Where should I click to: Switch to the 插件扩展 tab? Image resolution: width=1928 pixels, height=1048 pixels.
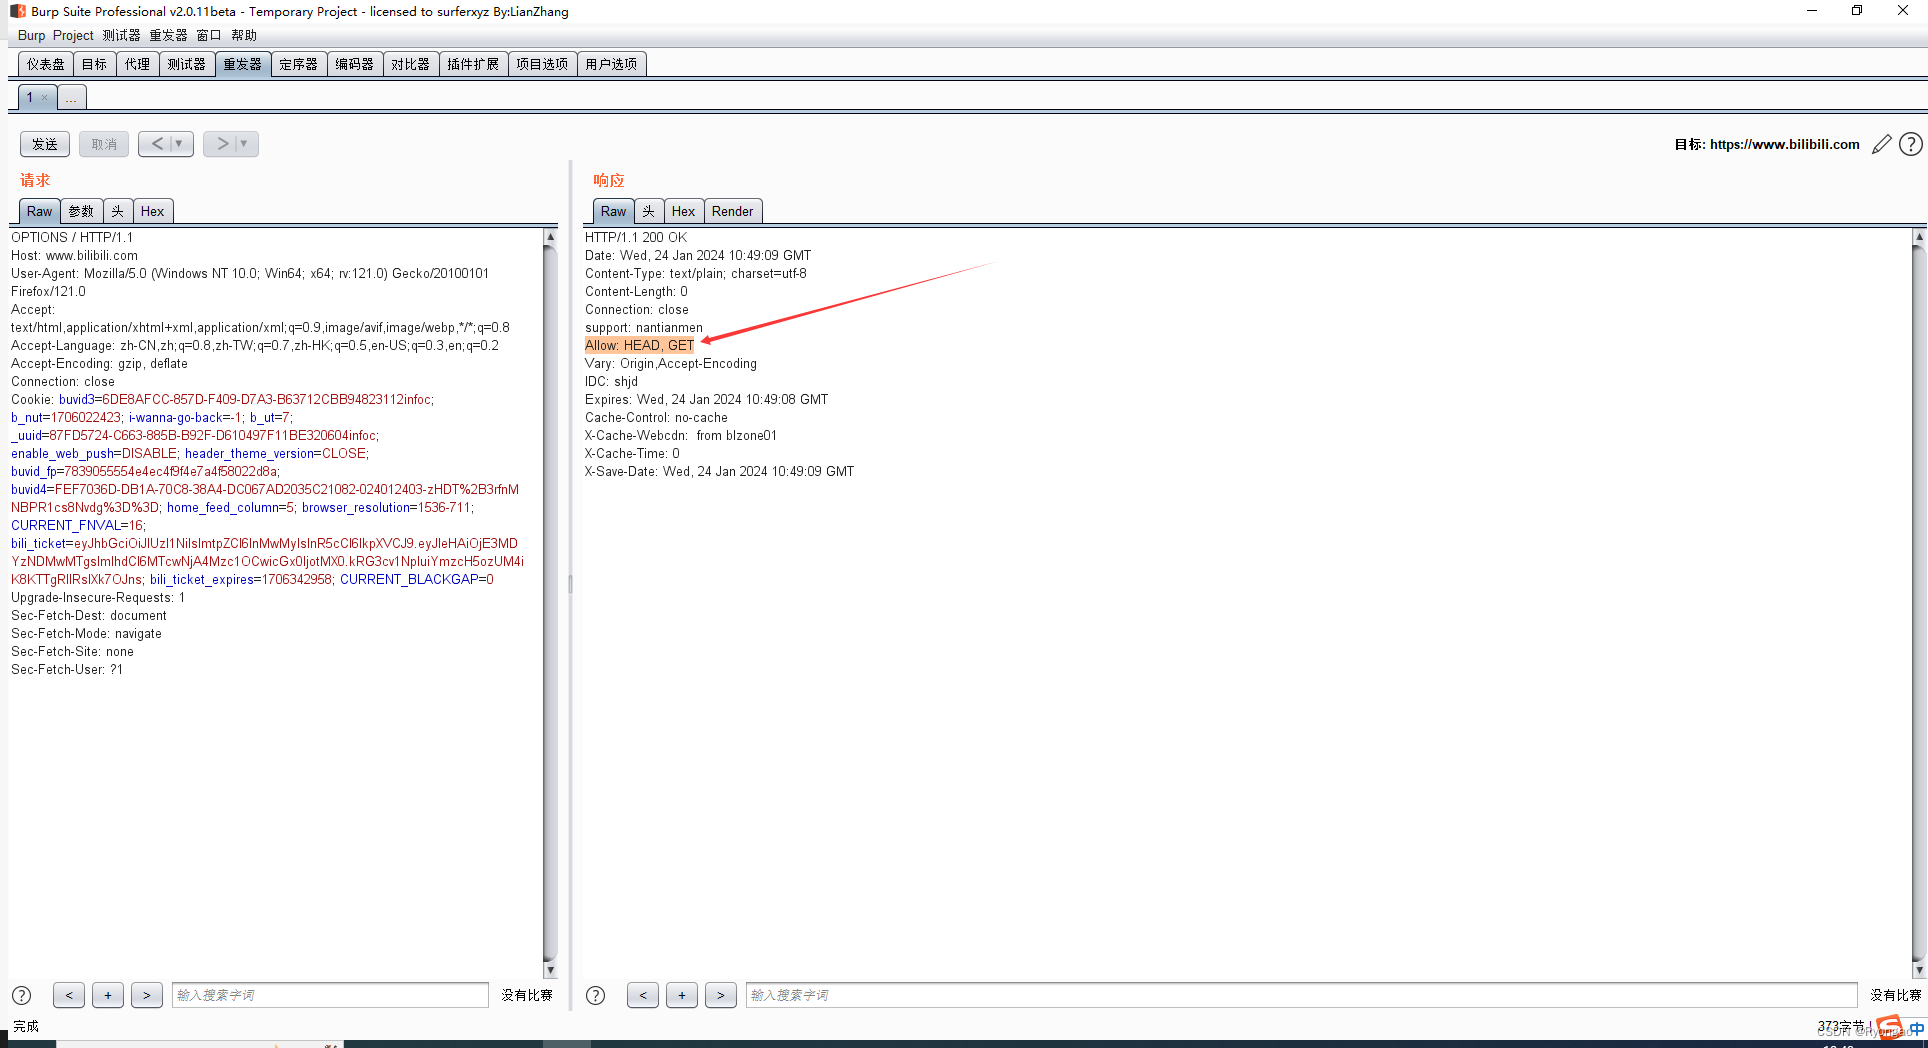click(473, 64)
